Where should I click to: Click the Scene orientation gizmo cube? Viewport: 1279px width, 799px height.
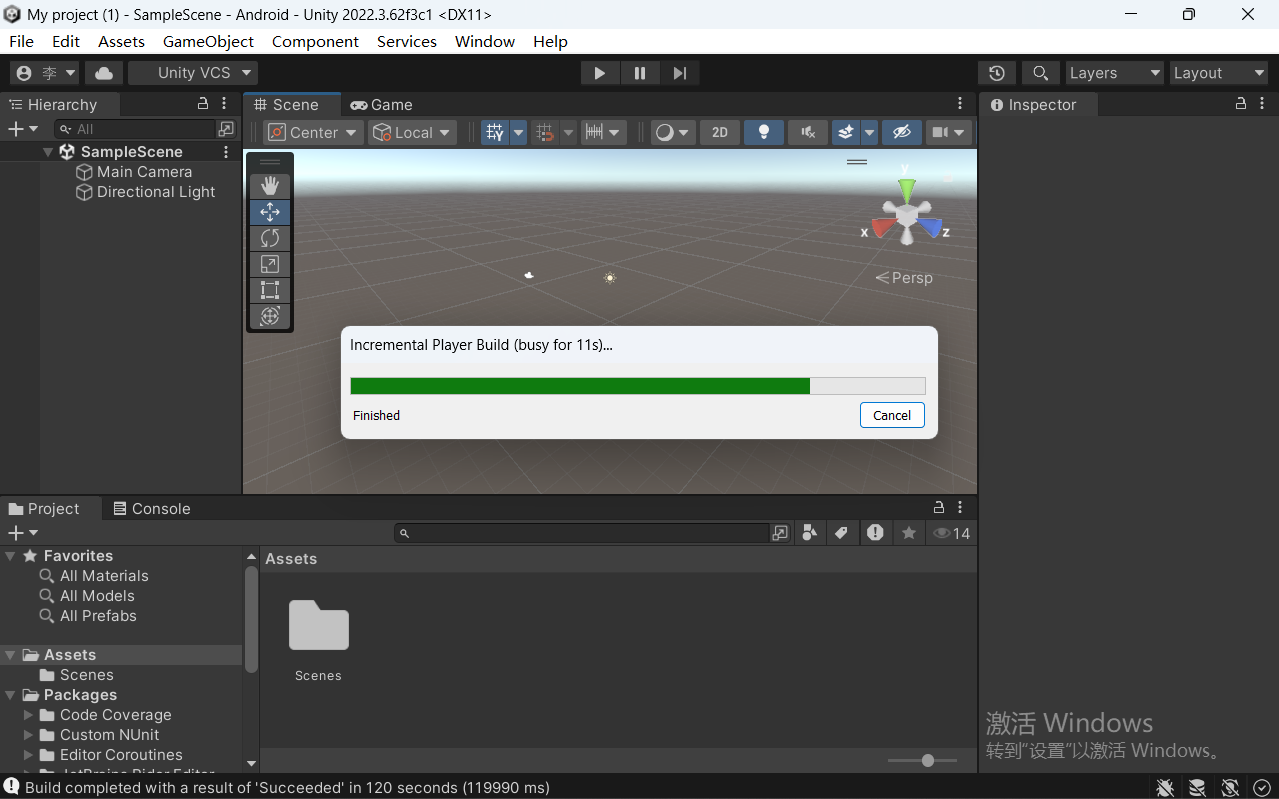click(x=906, y=215)
